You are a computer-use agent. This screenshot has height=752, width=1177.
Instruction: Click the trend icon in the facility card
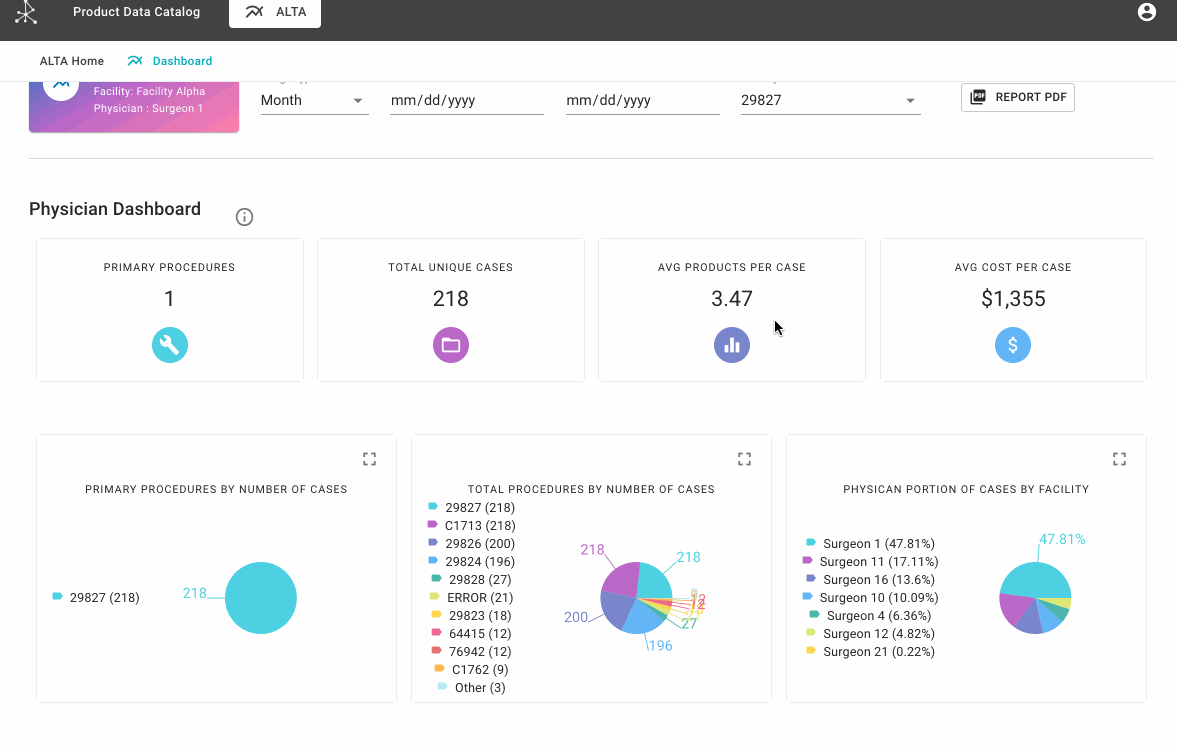61,84
